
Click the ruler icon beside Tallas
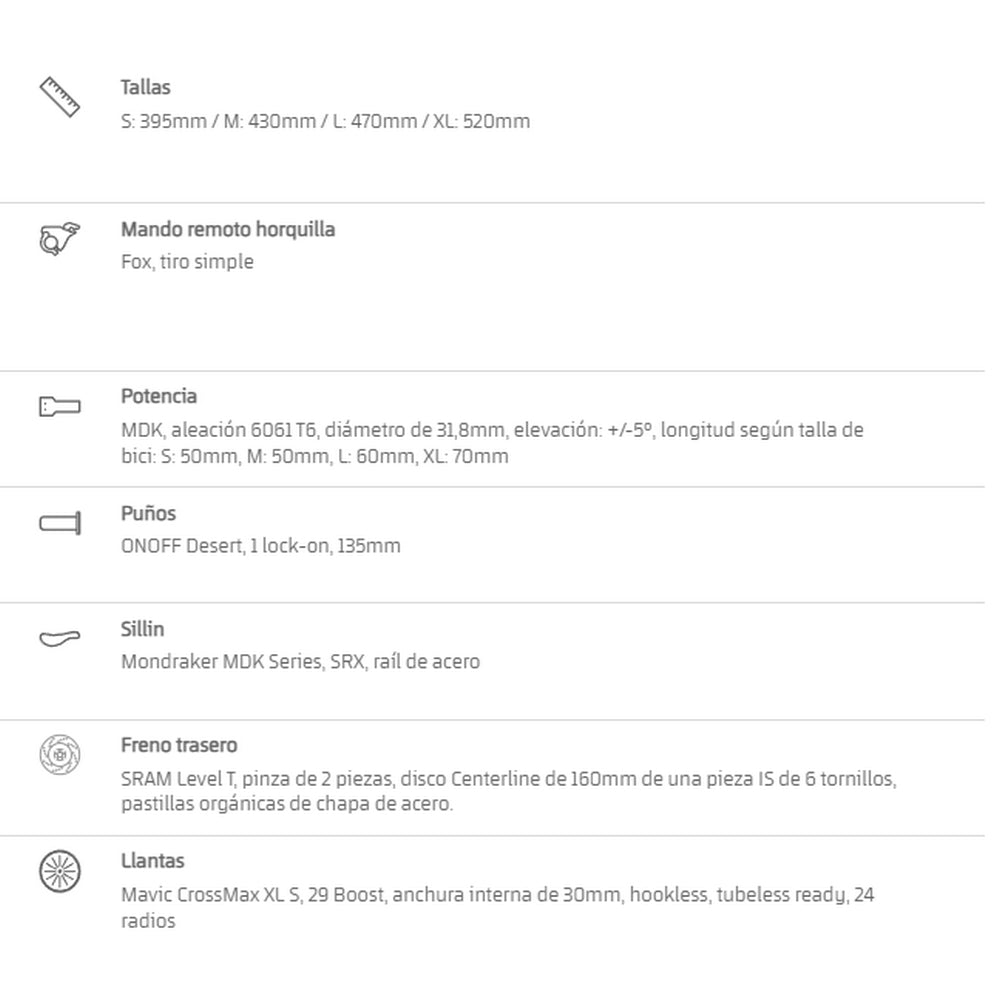60,97
